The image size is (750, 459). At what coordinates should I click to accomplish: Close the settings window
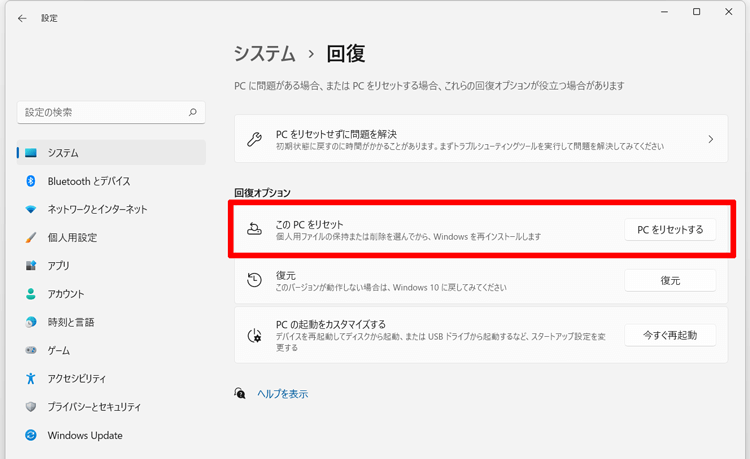click(x=728, y=12)
